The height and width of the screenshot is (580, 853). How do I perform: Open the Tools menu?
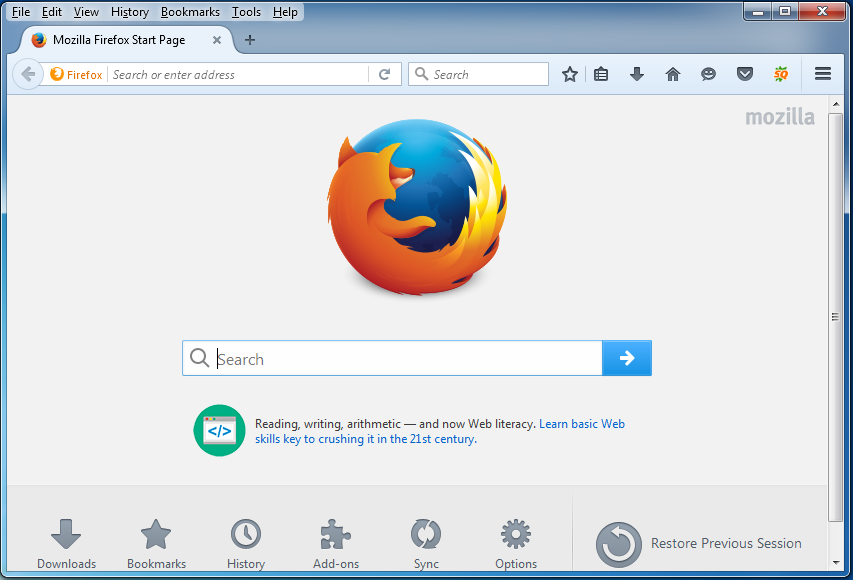pyautogui.click(x=246, y=12)
